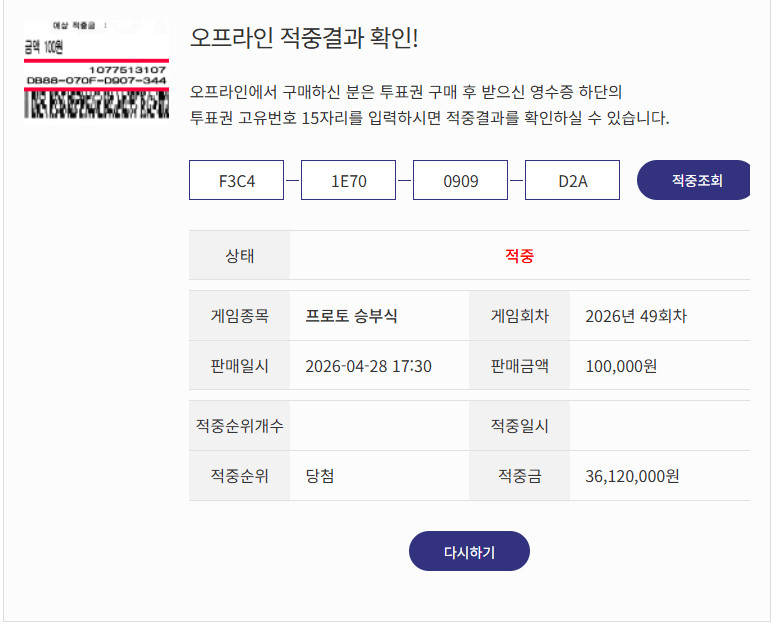Screen dimensions: 775x626
Task: Click the barcode on the receipt image
Action: pos(96,105)
